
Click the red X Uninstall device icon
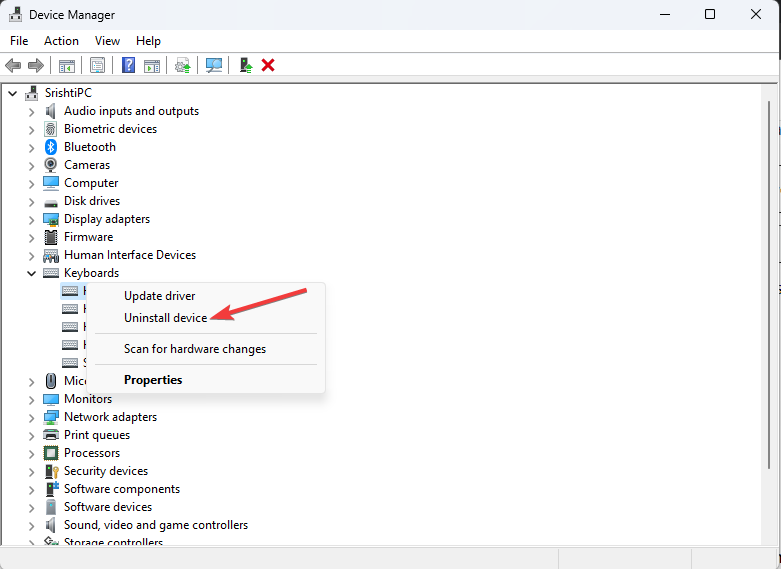[268, 65]
